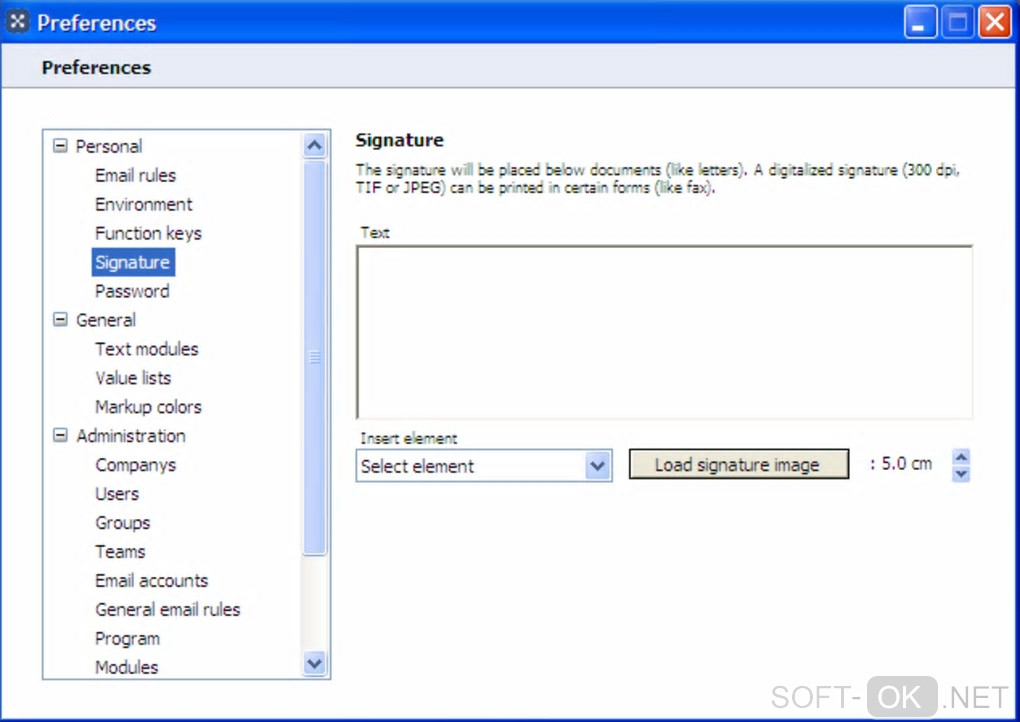Select Text modules under General

point(147,349)
